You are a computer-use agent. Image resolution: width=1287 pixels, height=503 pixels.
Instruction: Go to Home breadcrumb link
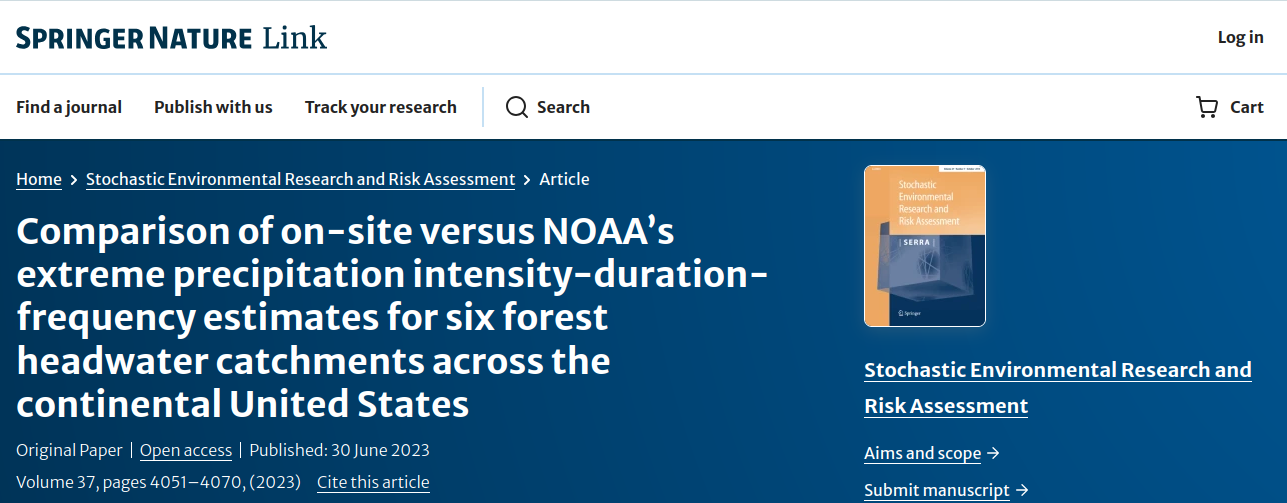click(x=39, y=179)
